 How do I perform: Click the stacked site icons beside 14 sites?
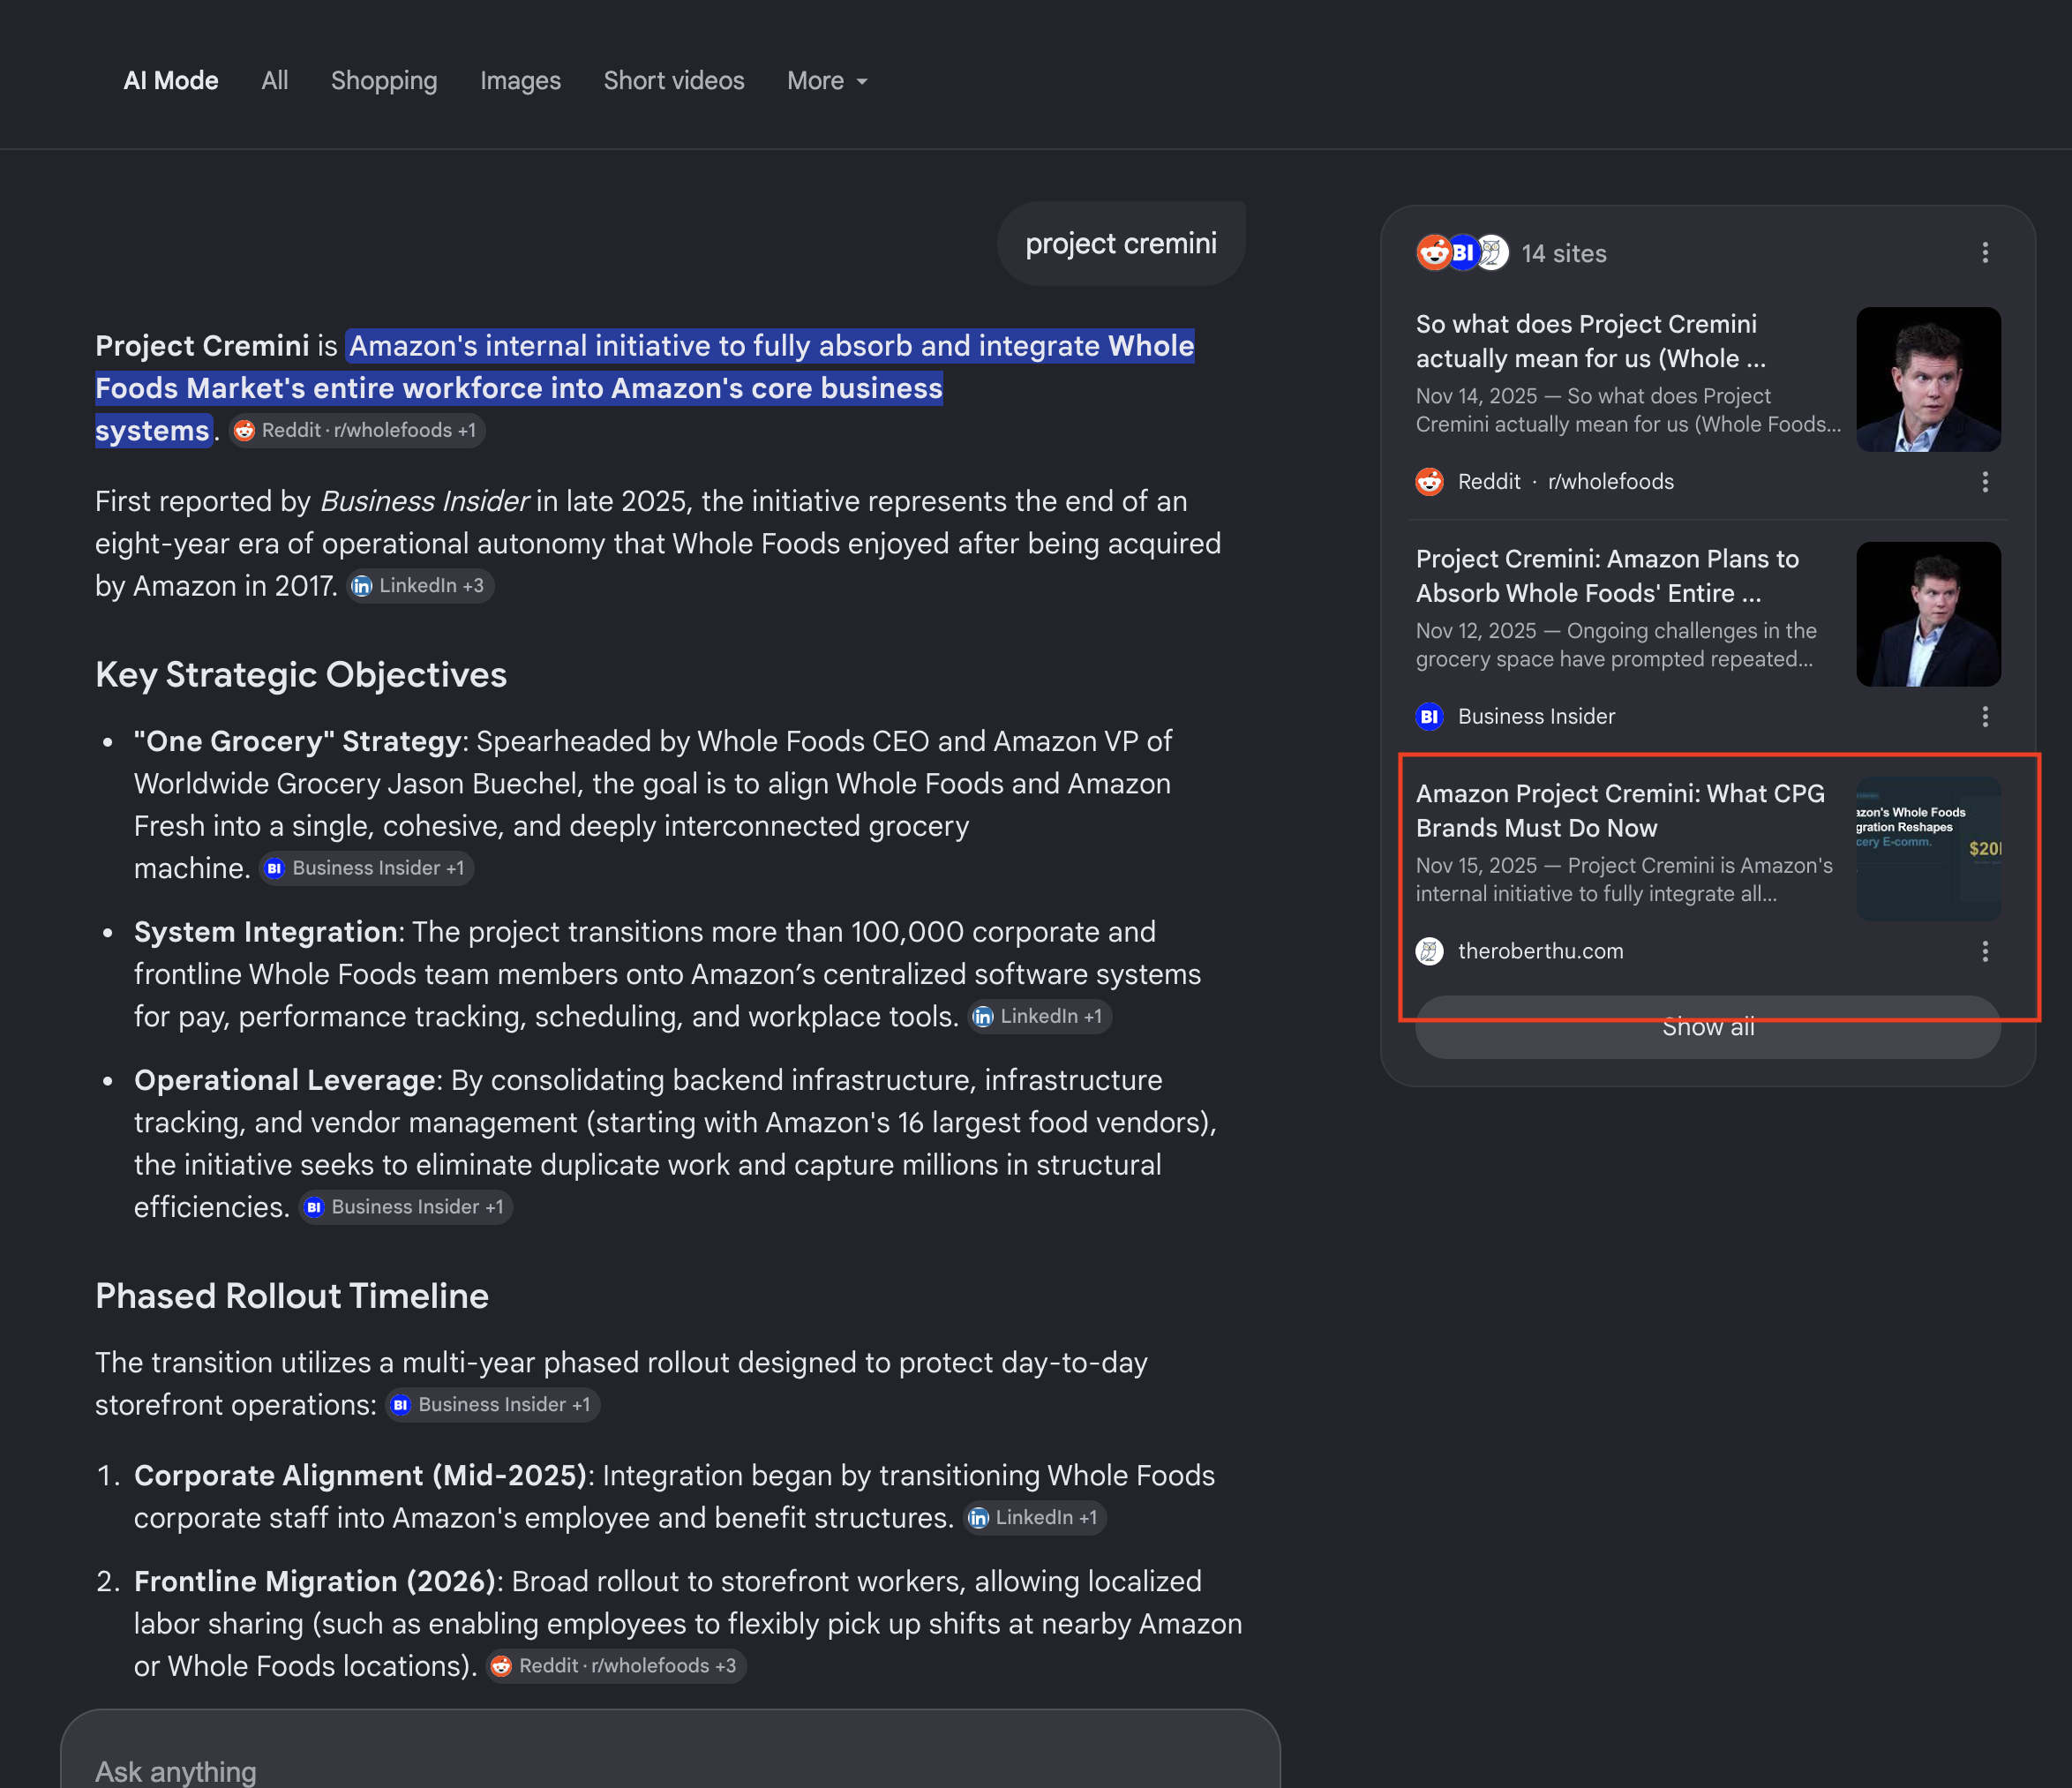pyautogui.click(x=1462, y=253)
